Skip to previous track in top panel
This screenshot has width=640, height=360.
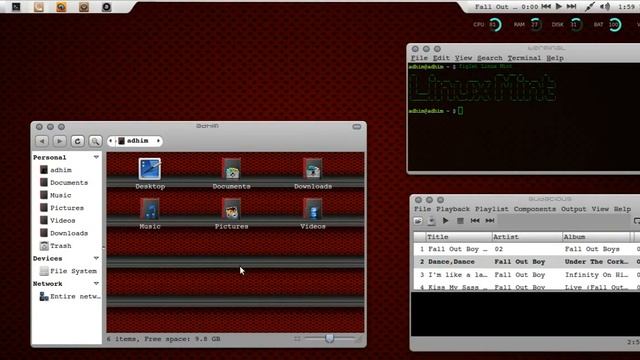[x=546, y=7]
